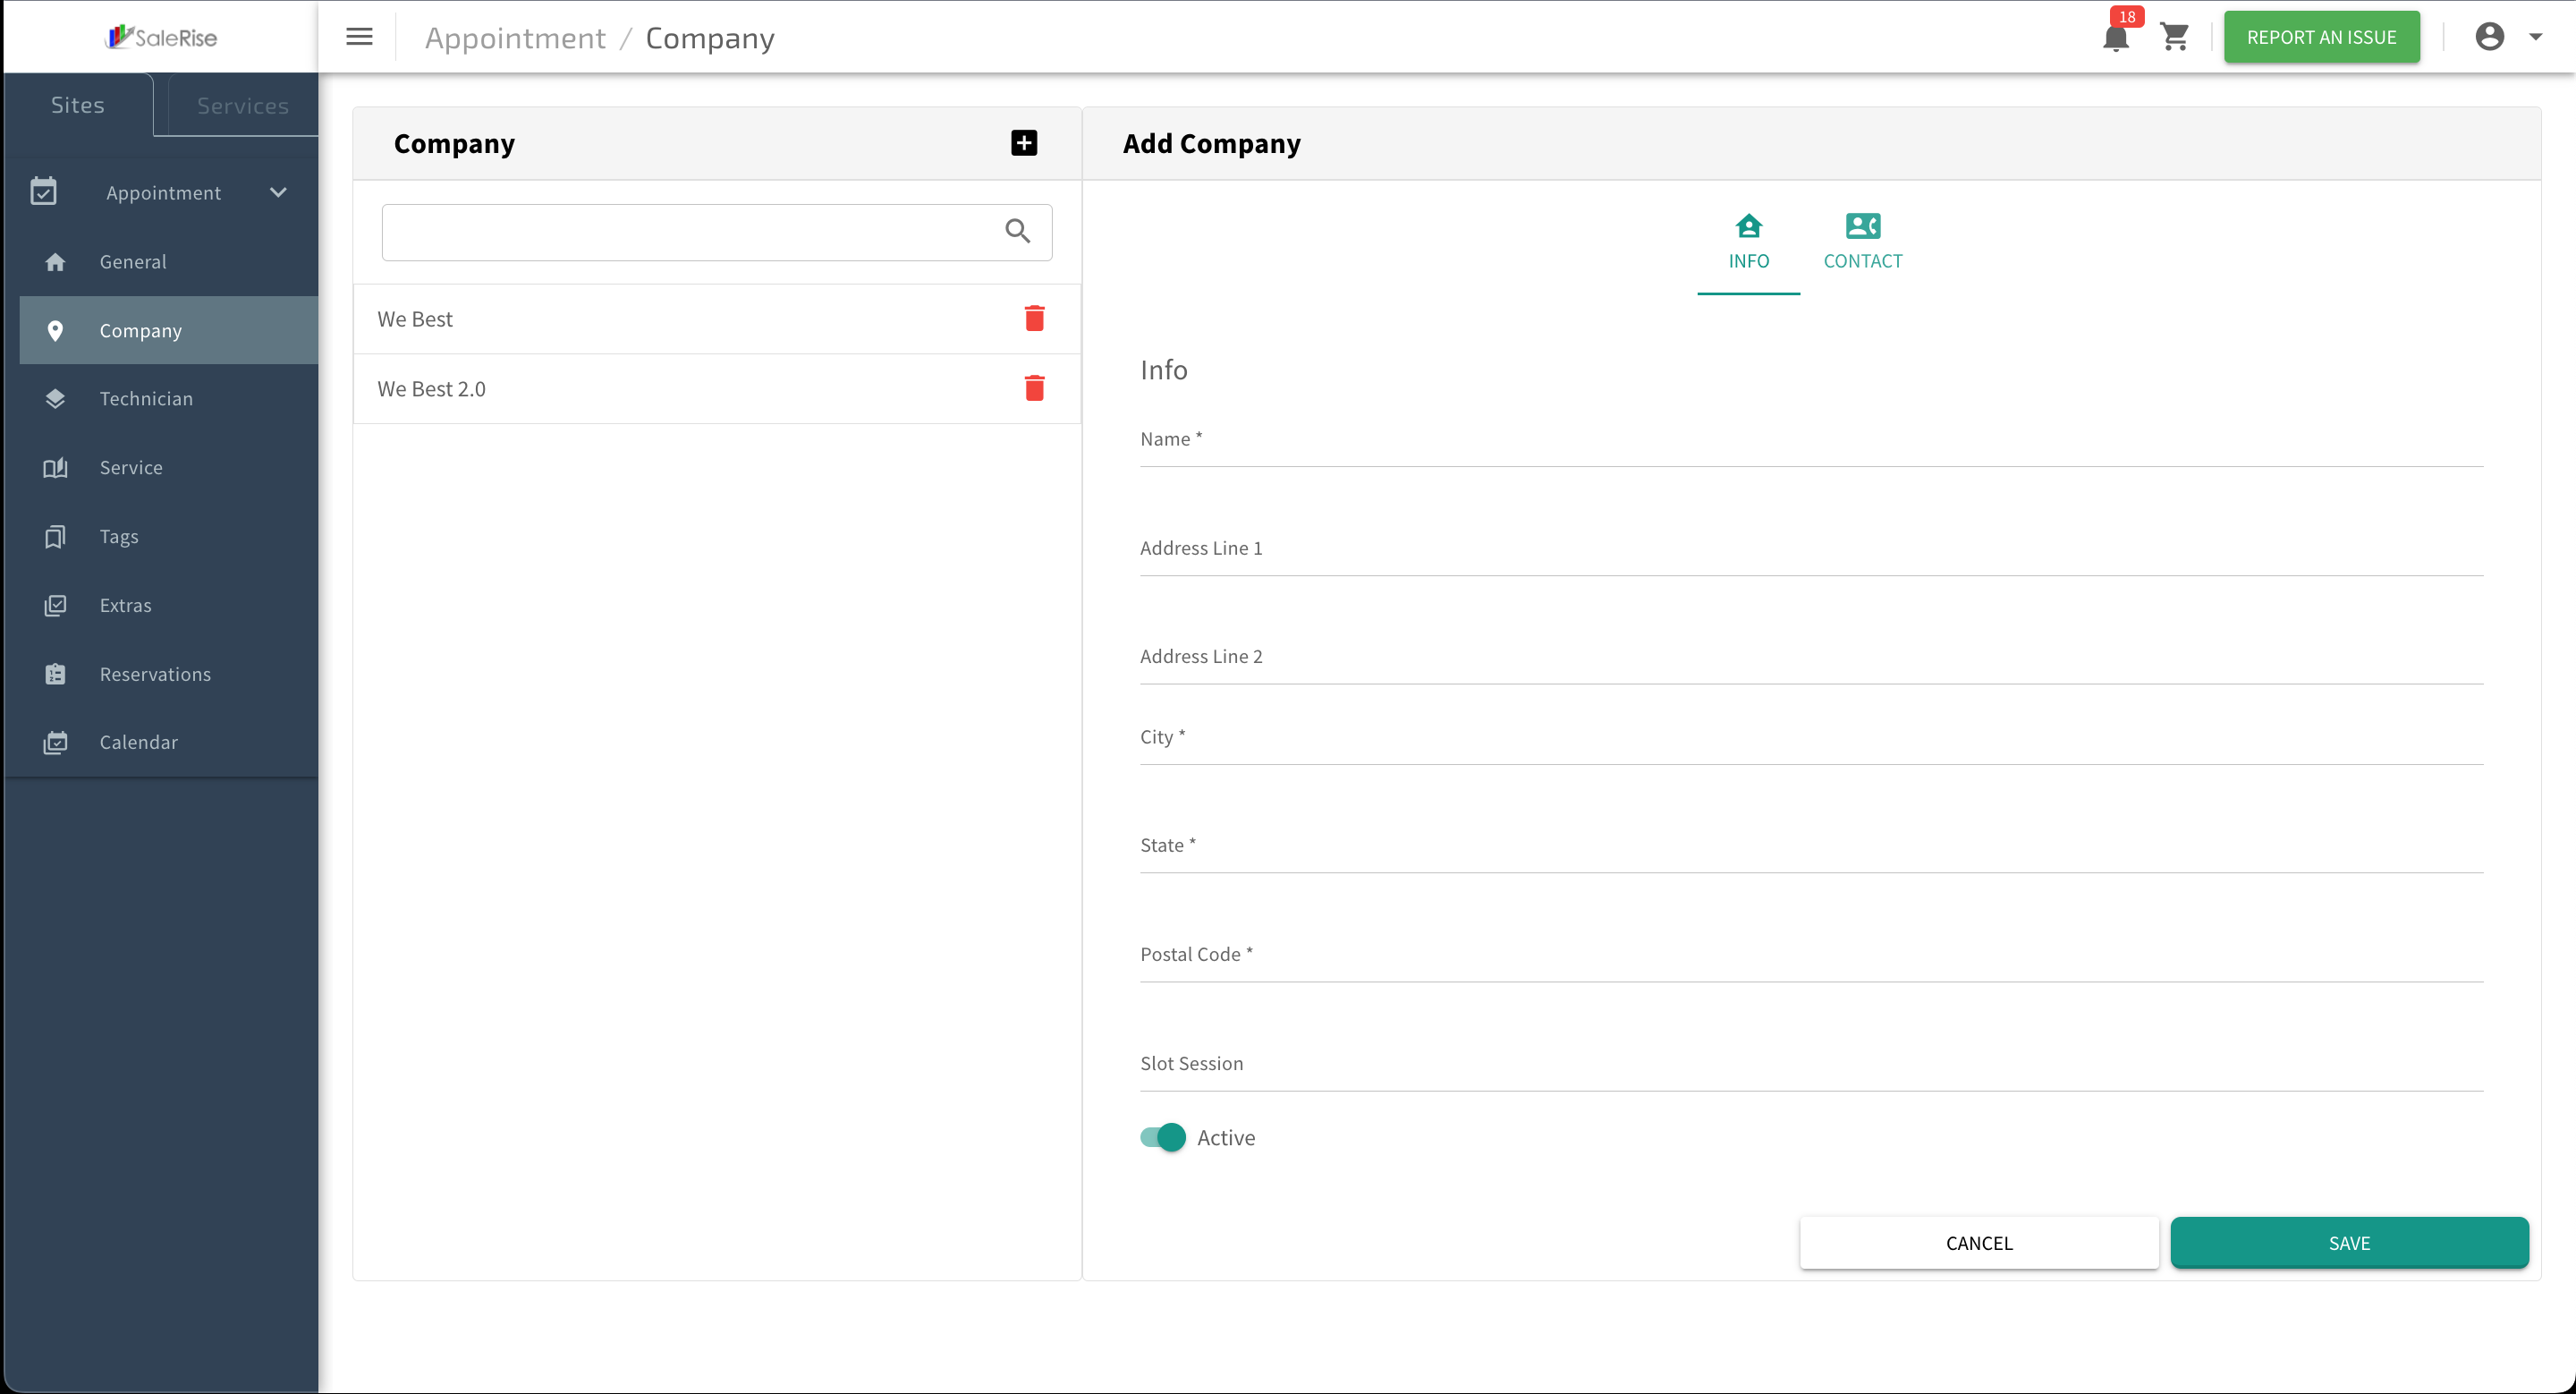Screen dimensions: 2576x1394
Task: Toggle the Active switch off
Action: 1162,1138
